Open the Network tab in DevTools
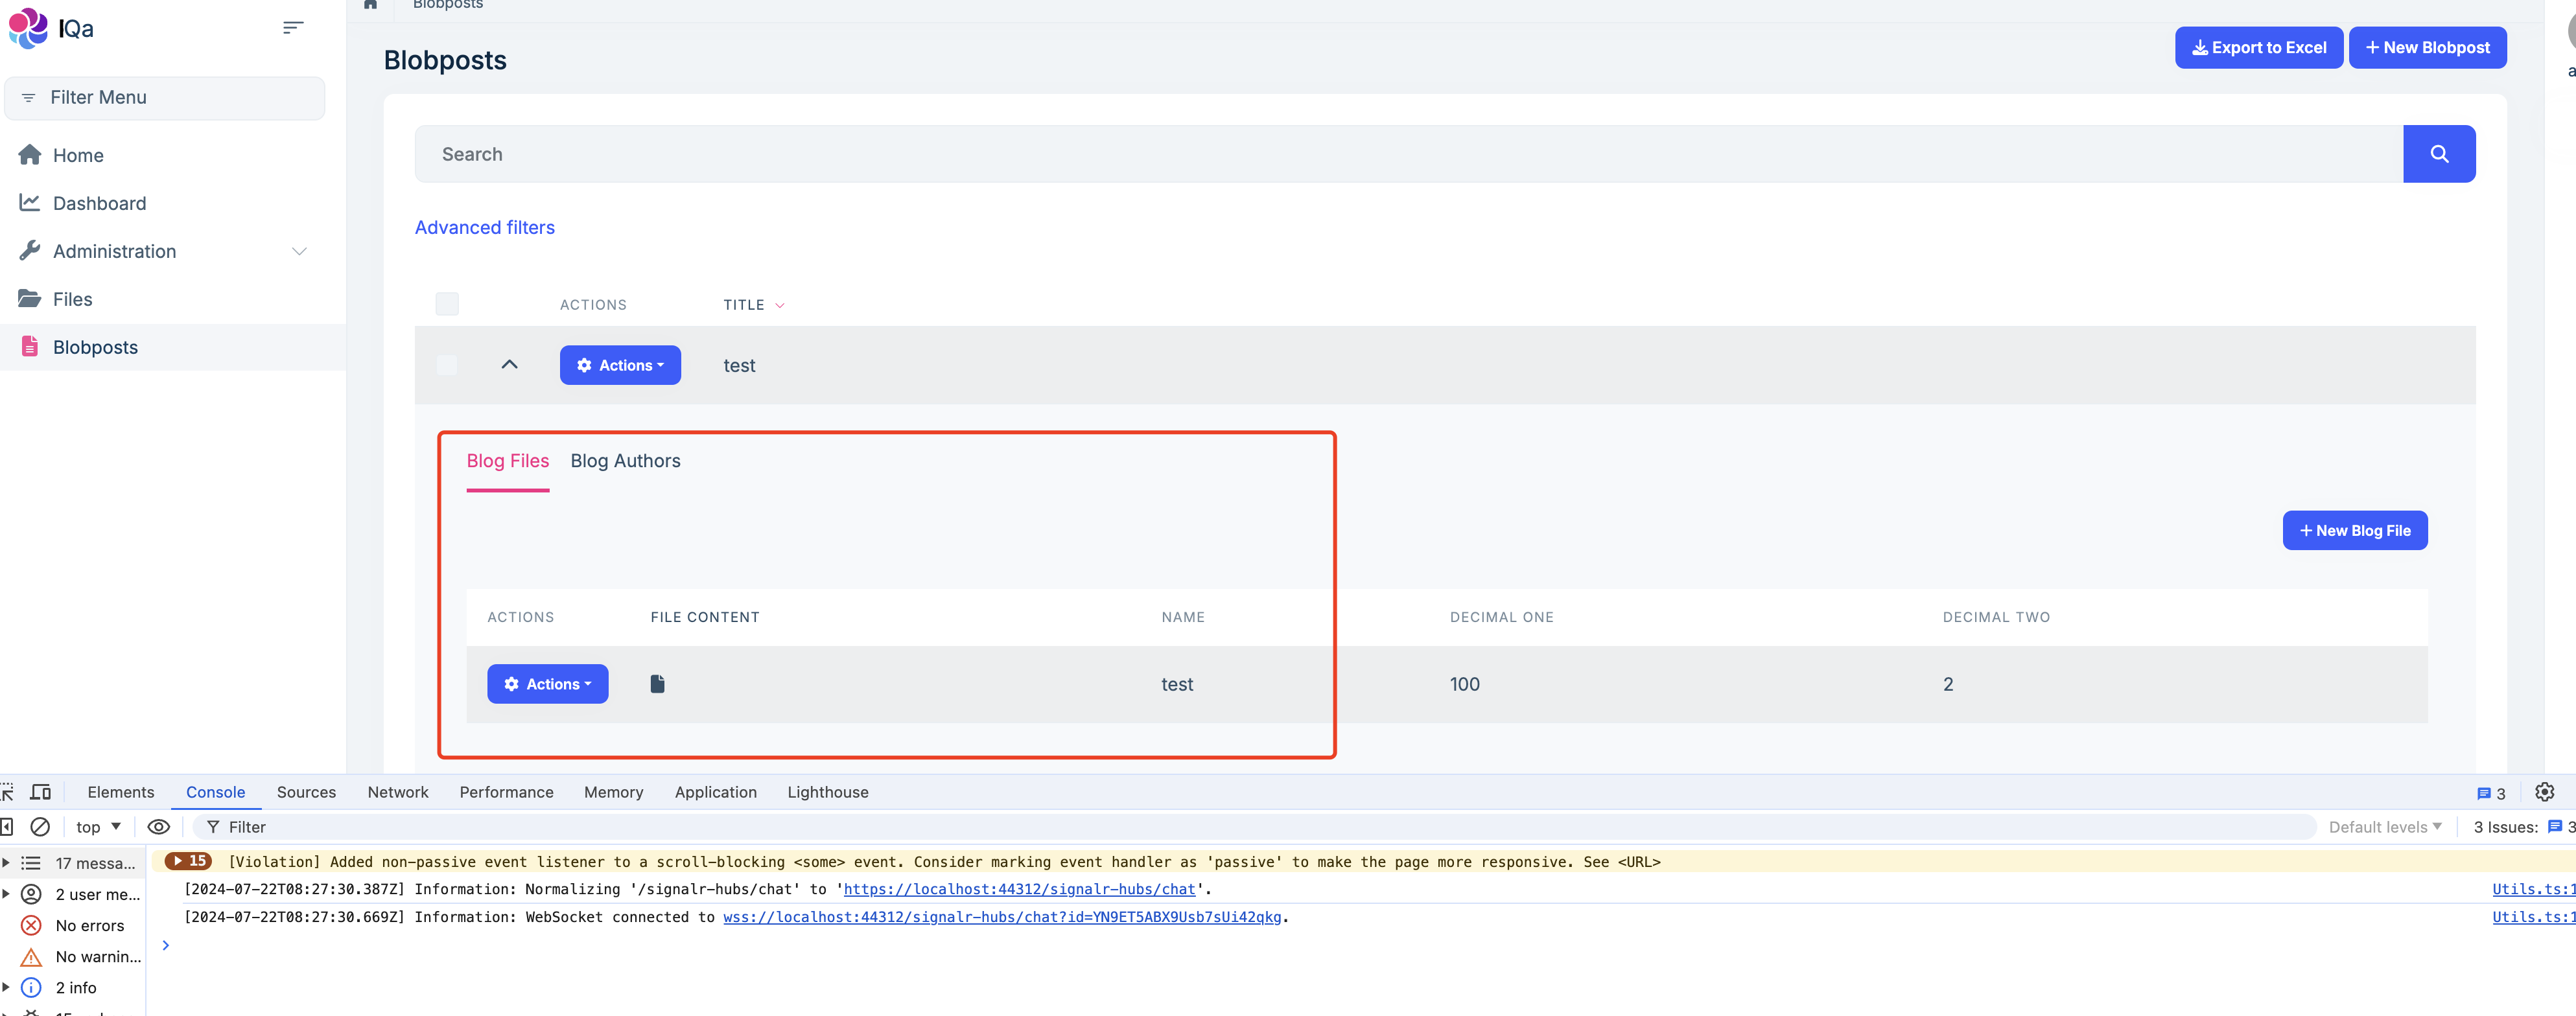Screen dimensions: 2576x1016 pos(397,792)
